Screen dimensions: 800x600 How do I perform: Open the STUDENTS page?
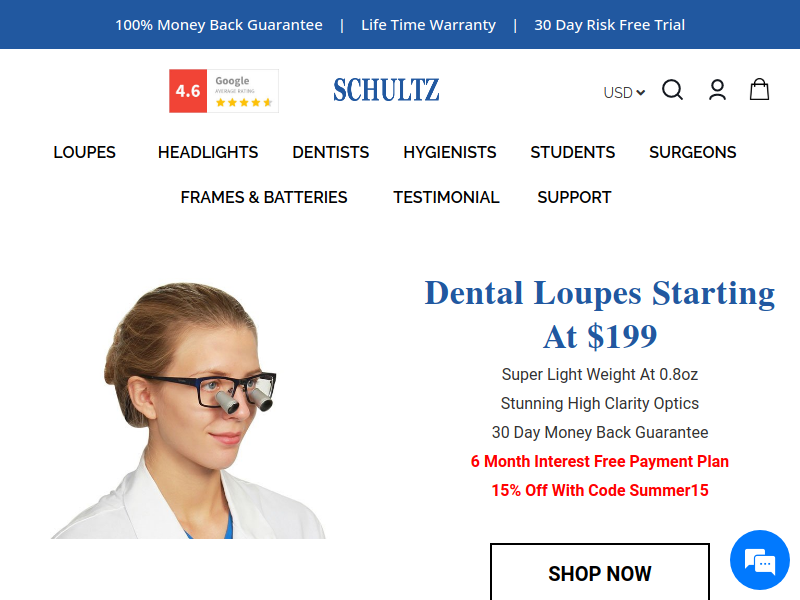tap(572, 152)
